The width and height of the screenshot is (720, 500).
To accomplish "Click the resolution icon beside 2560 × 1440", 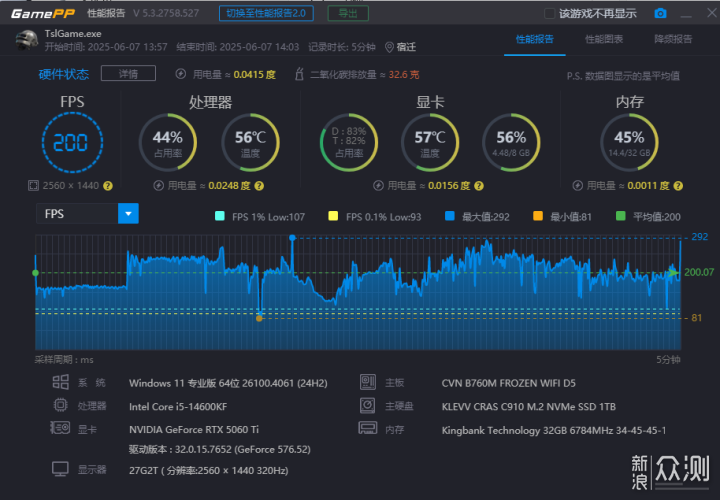I will click(33, 185).
